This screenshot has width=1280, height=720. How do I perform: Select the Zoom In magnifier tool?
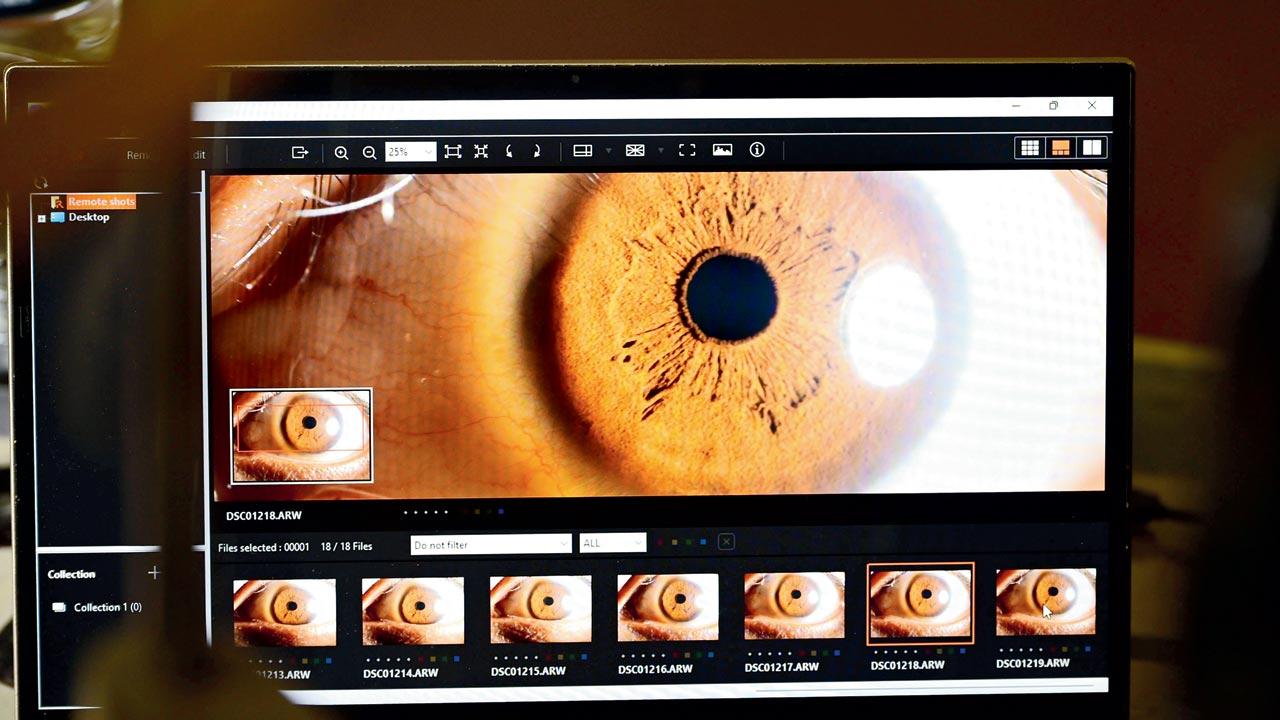341,151
